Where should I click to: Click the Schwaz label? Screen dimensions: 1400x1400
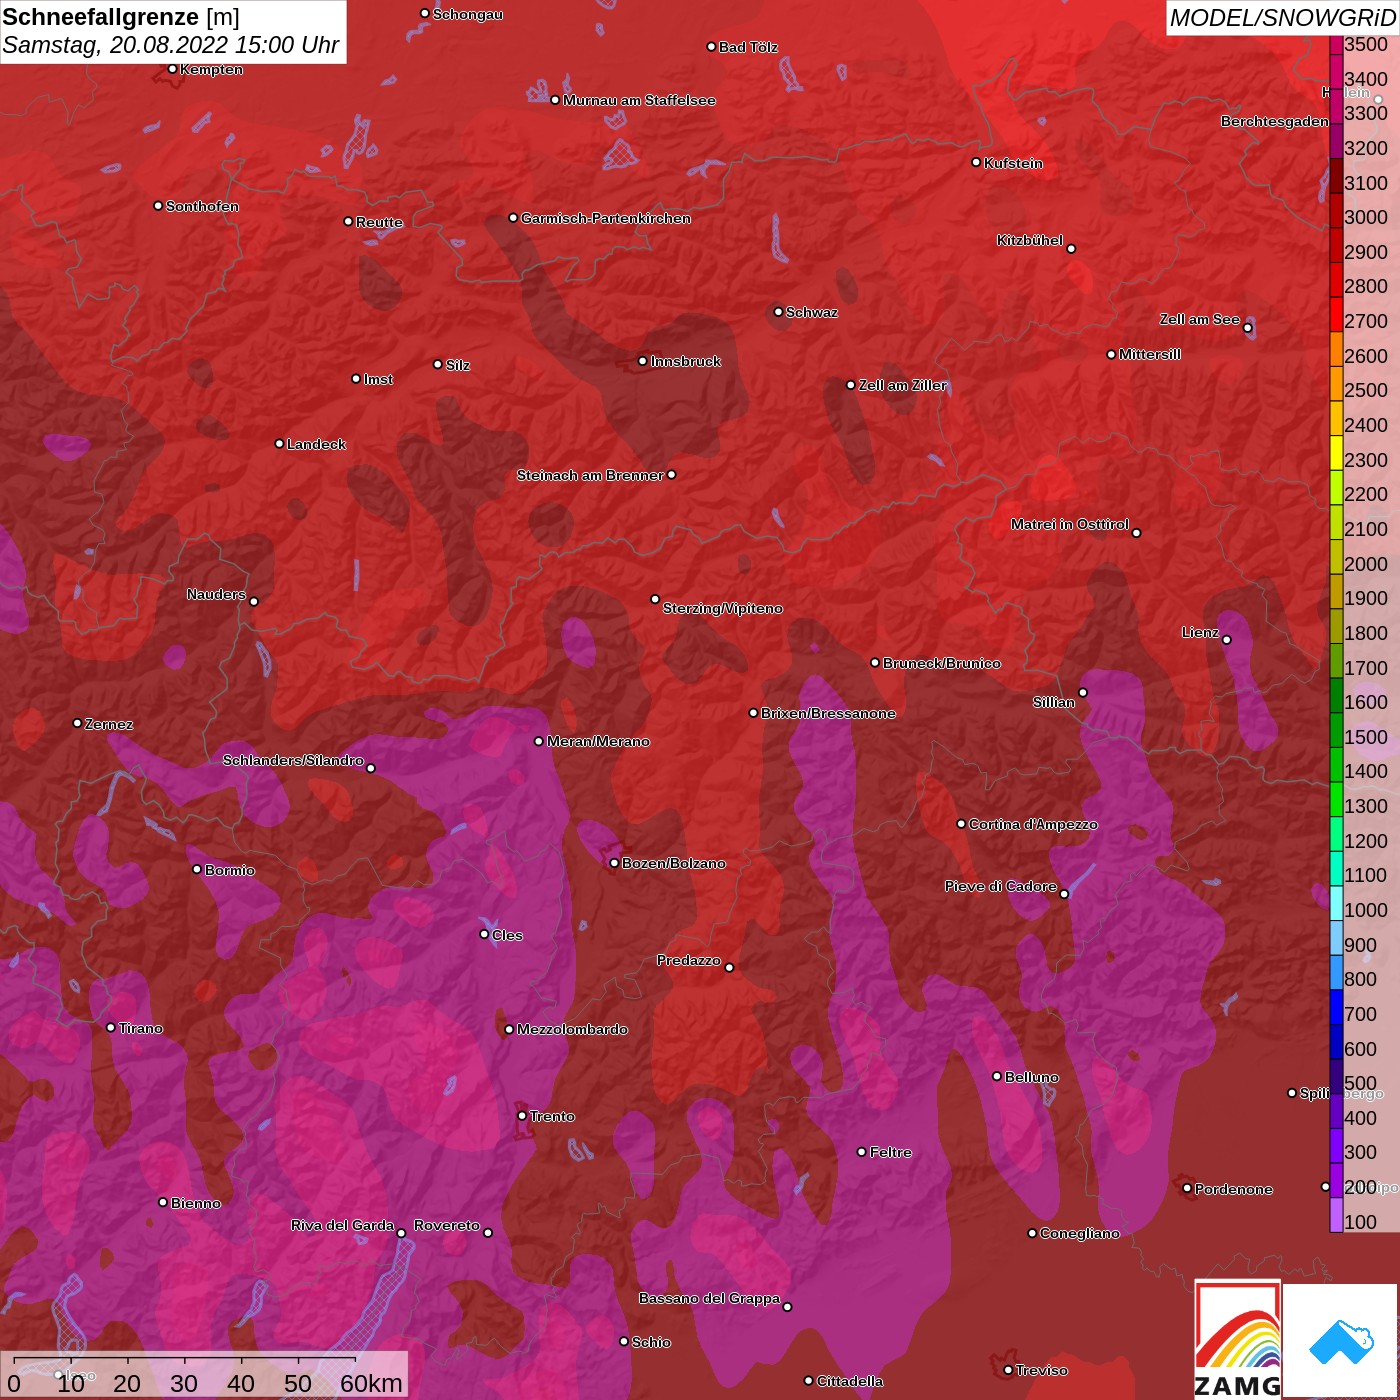point(812,312)
